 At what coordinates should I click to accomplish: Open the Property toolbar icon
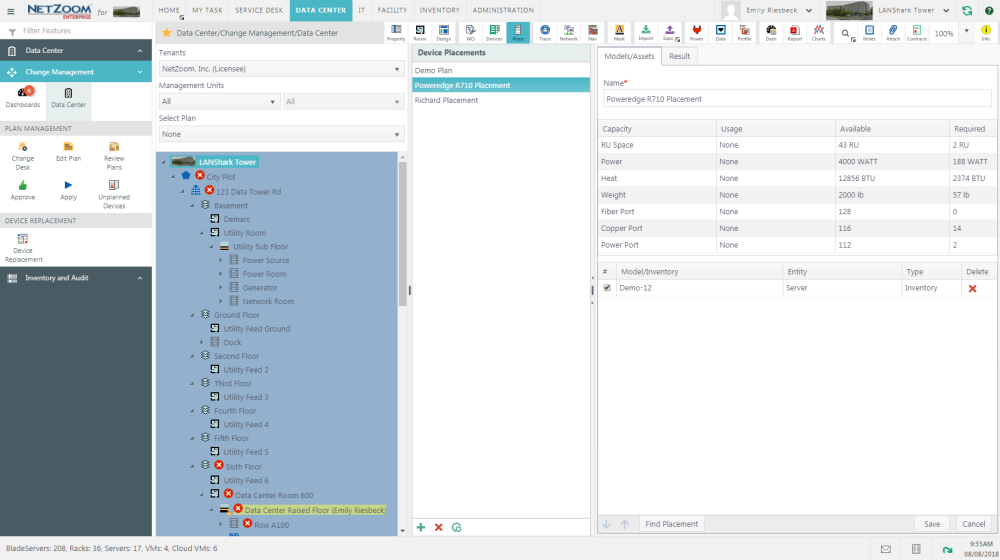tap(396, 33)
